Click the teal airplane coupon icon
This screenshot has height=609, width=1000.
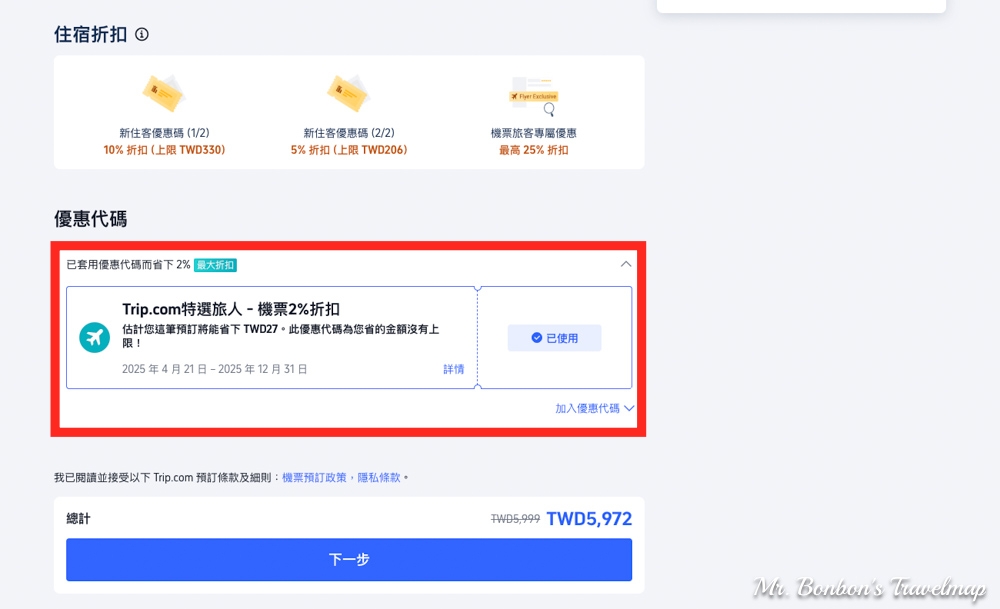click(95, 338)
